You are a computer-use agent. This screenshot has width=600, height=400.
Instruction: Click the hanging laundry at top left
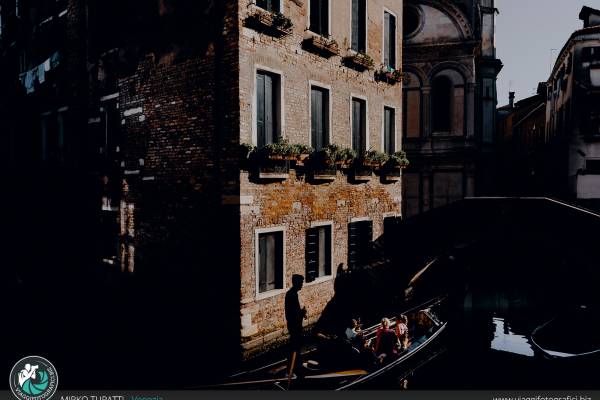point(40,72)
